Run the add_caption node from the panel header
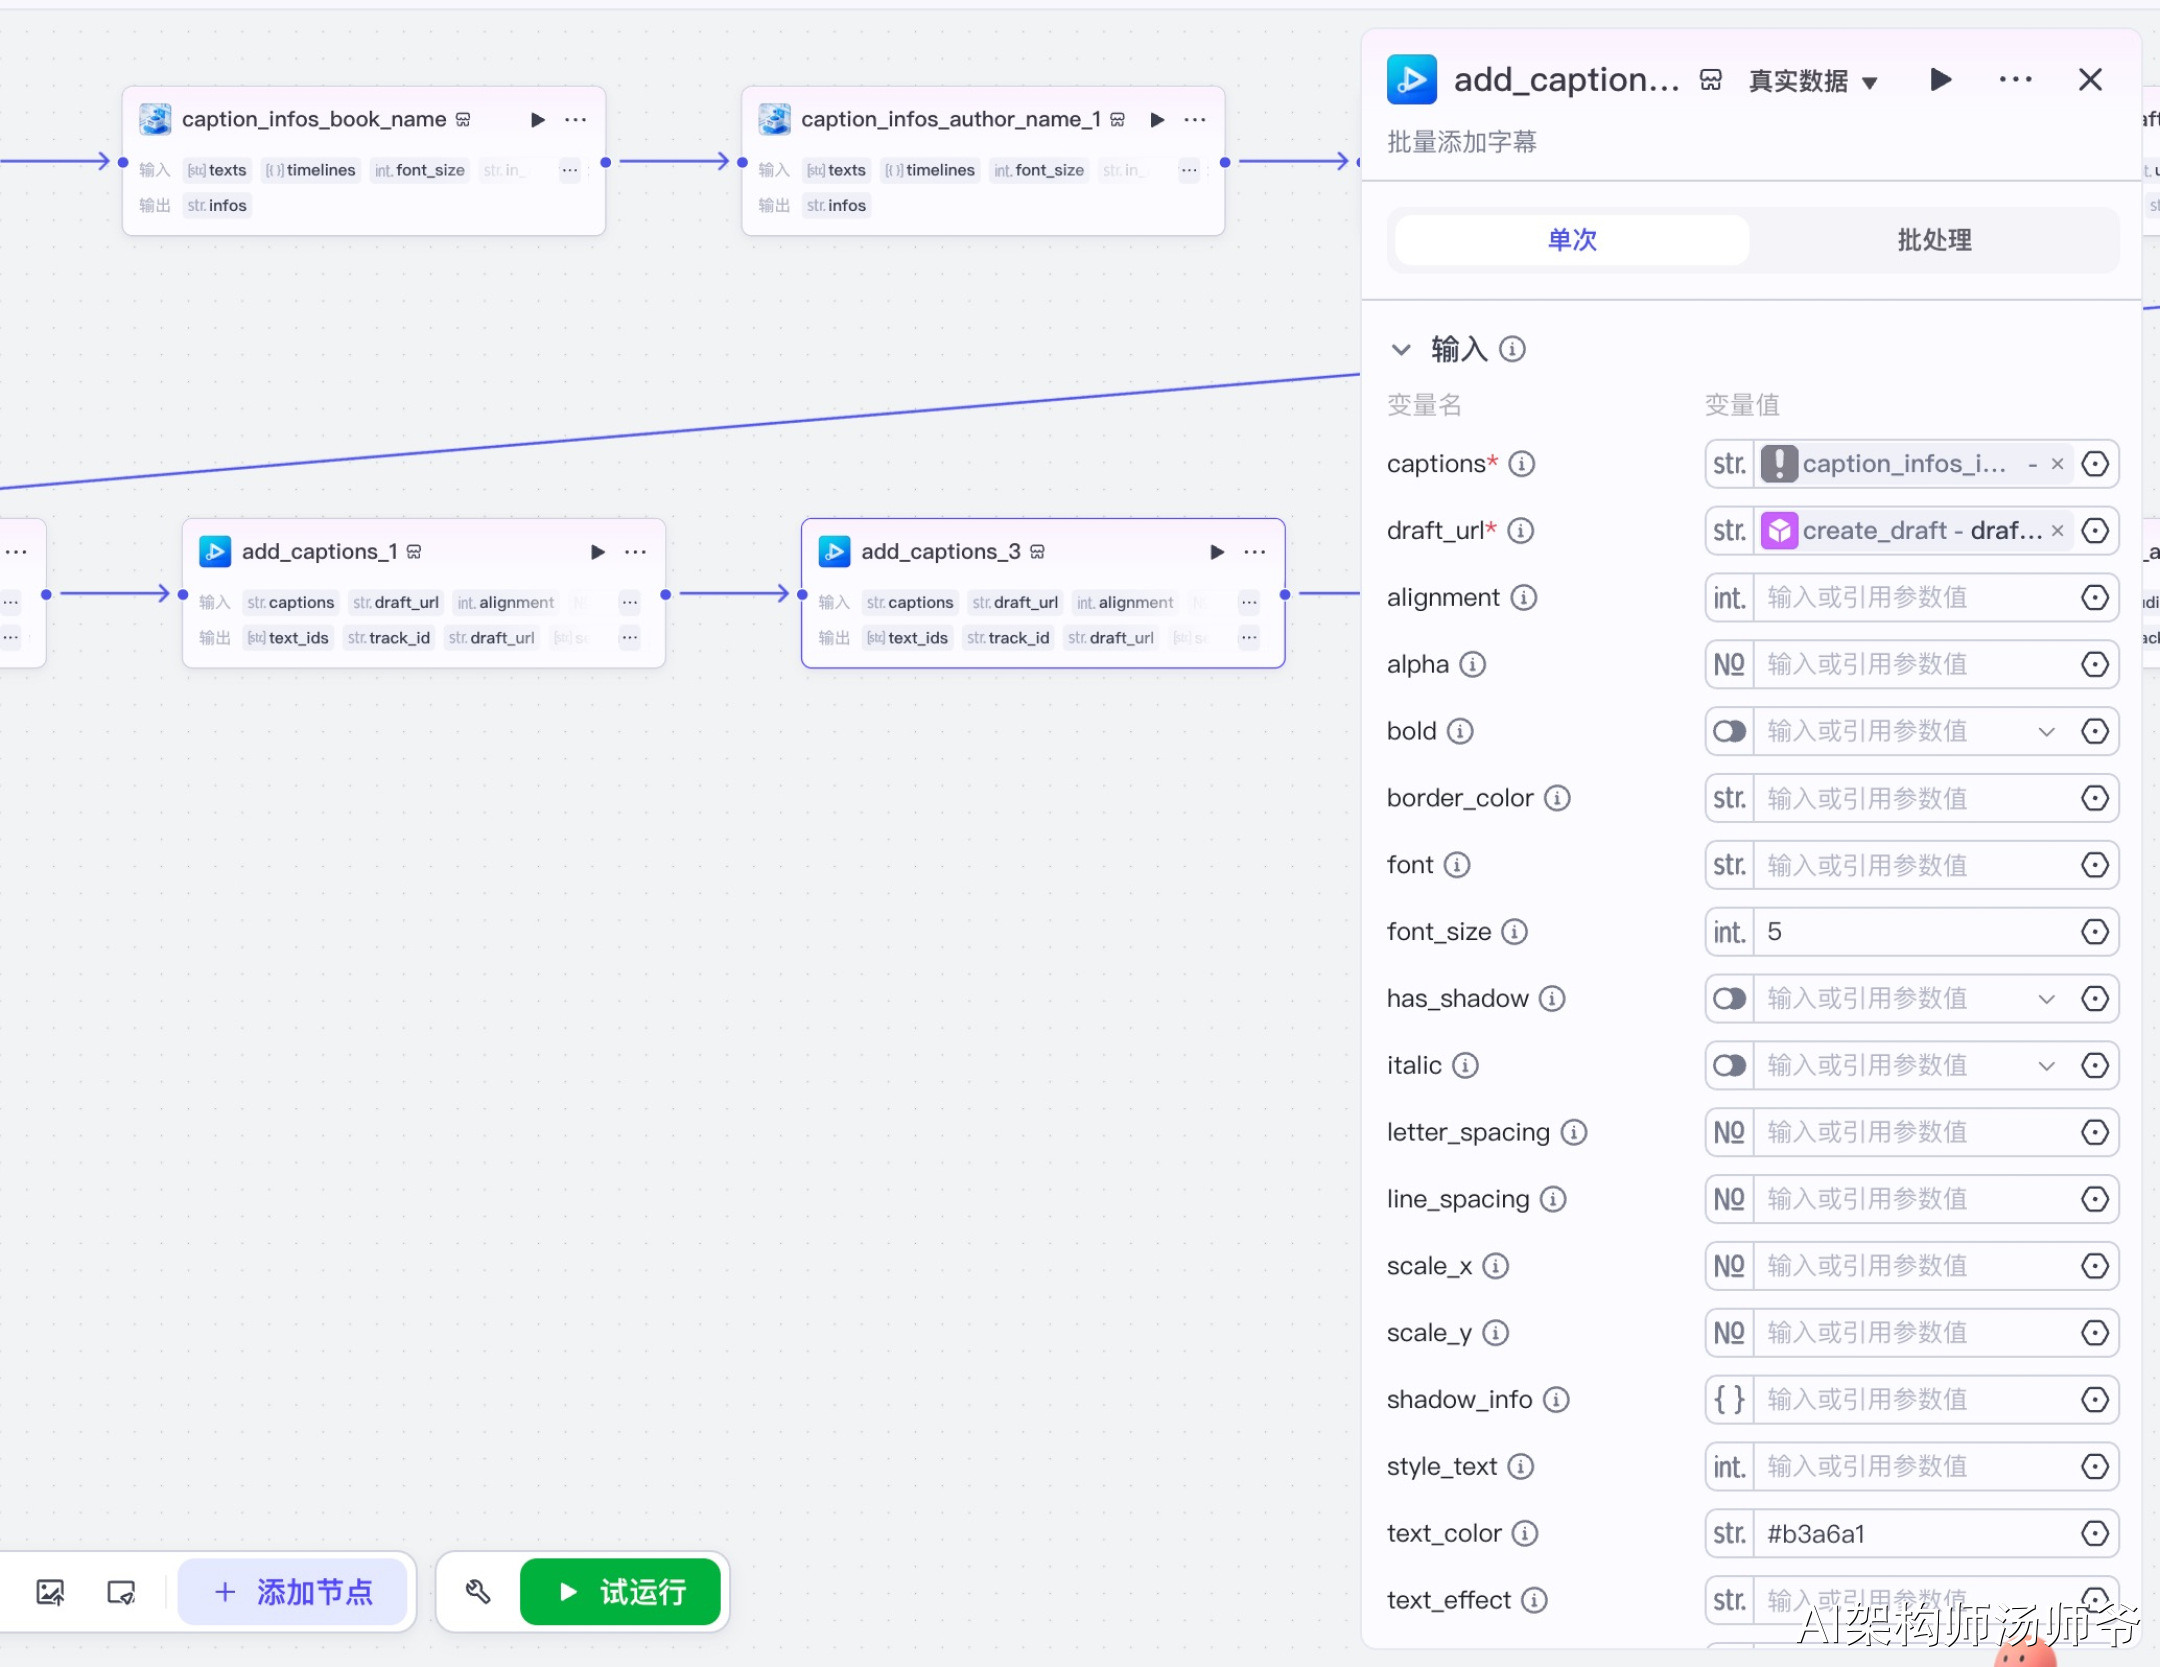This screenshot has height=1667, width=2160. pyautogui.click(x=1940, y=80)
